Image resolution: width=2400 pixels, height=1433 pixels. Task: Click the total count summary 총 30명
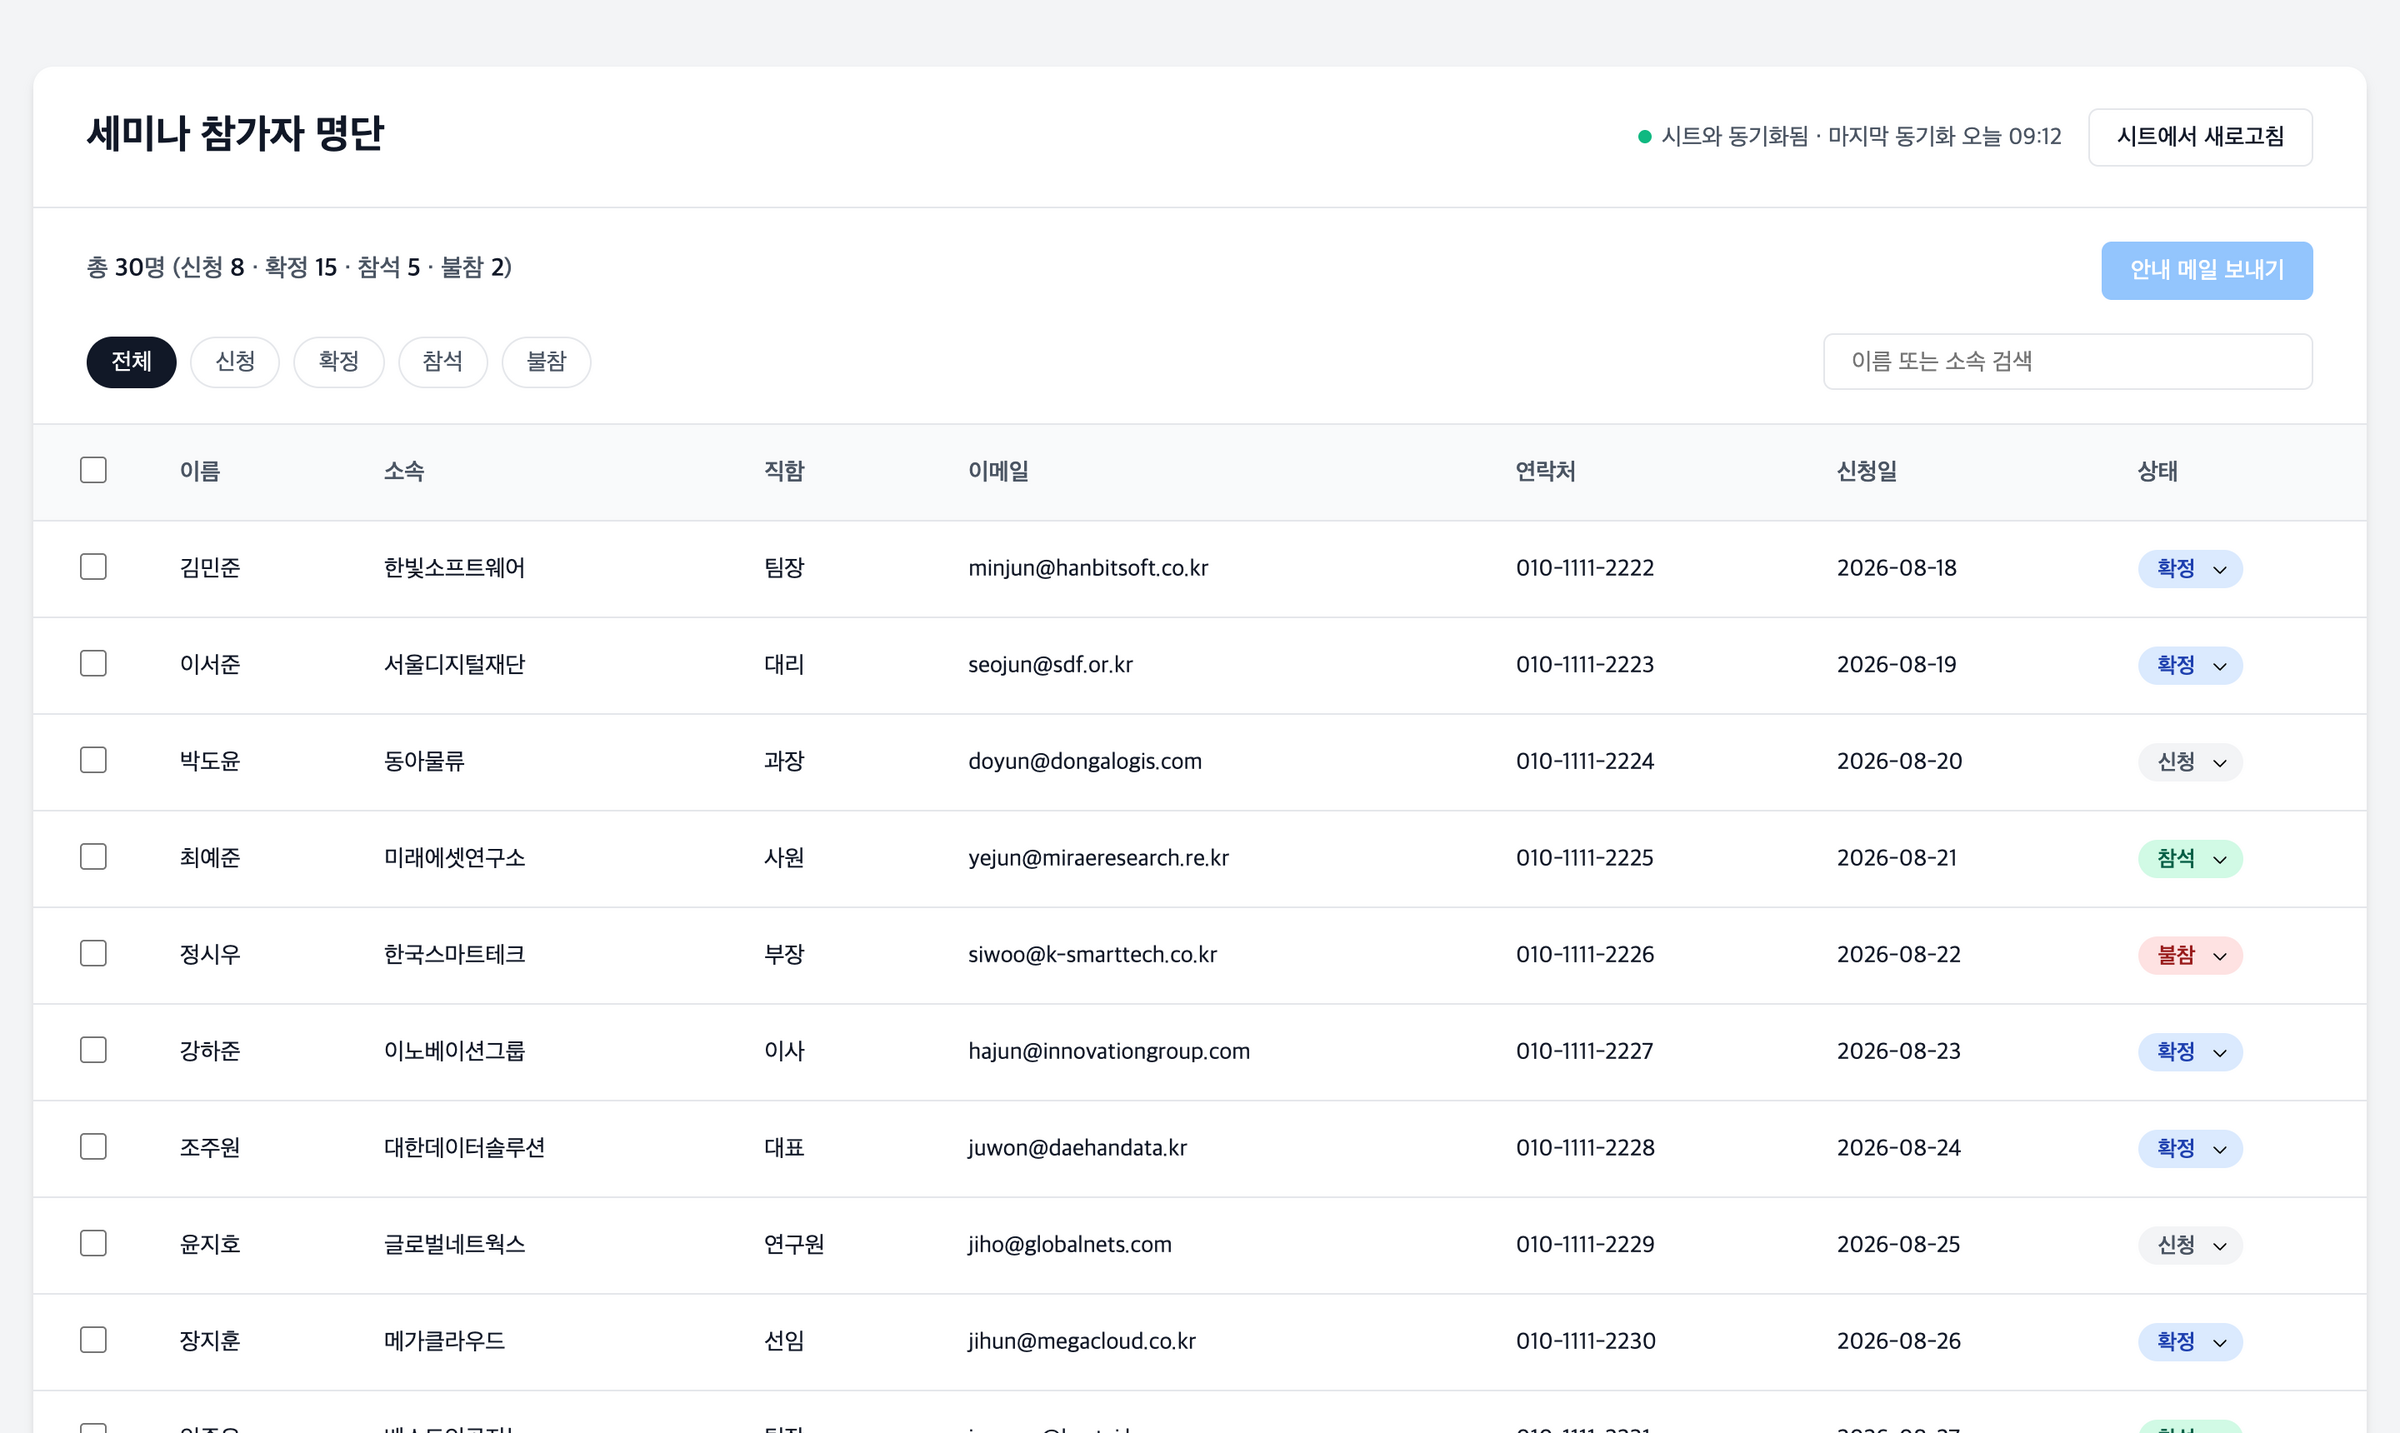(126, 268)
